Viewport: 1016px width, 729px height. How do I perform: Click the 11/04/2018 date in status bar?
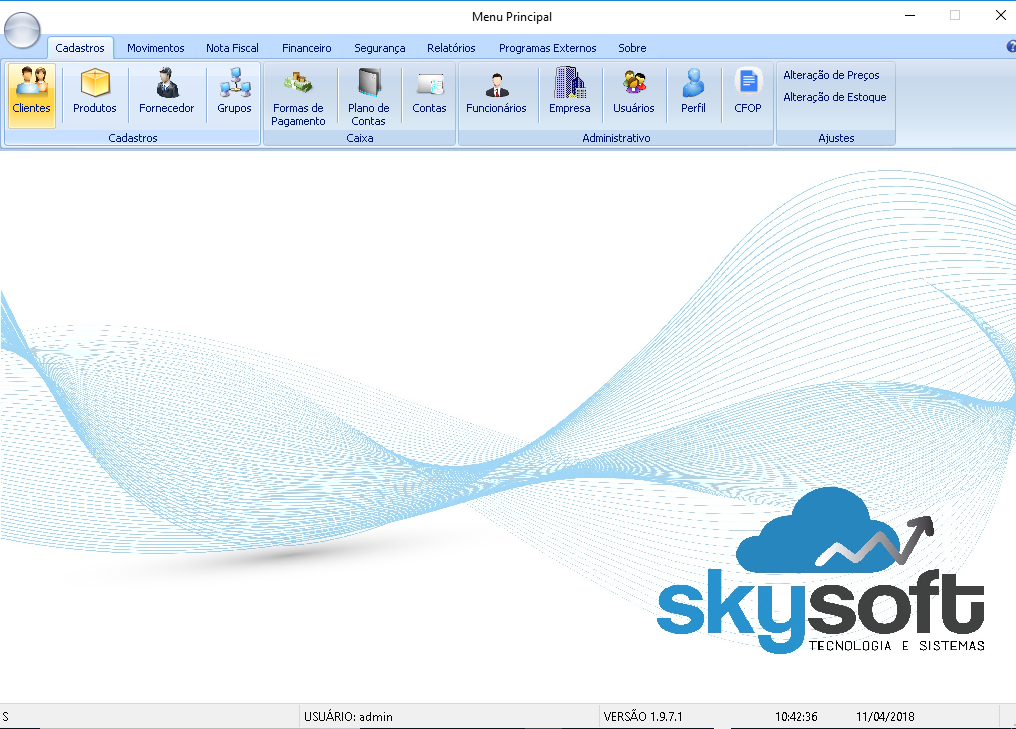click(x=885, y=717)
